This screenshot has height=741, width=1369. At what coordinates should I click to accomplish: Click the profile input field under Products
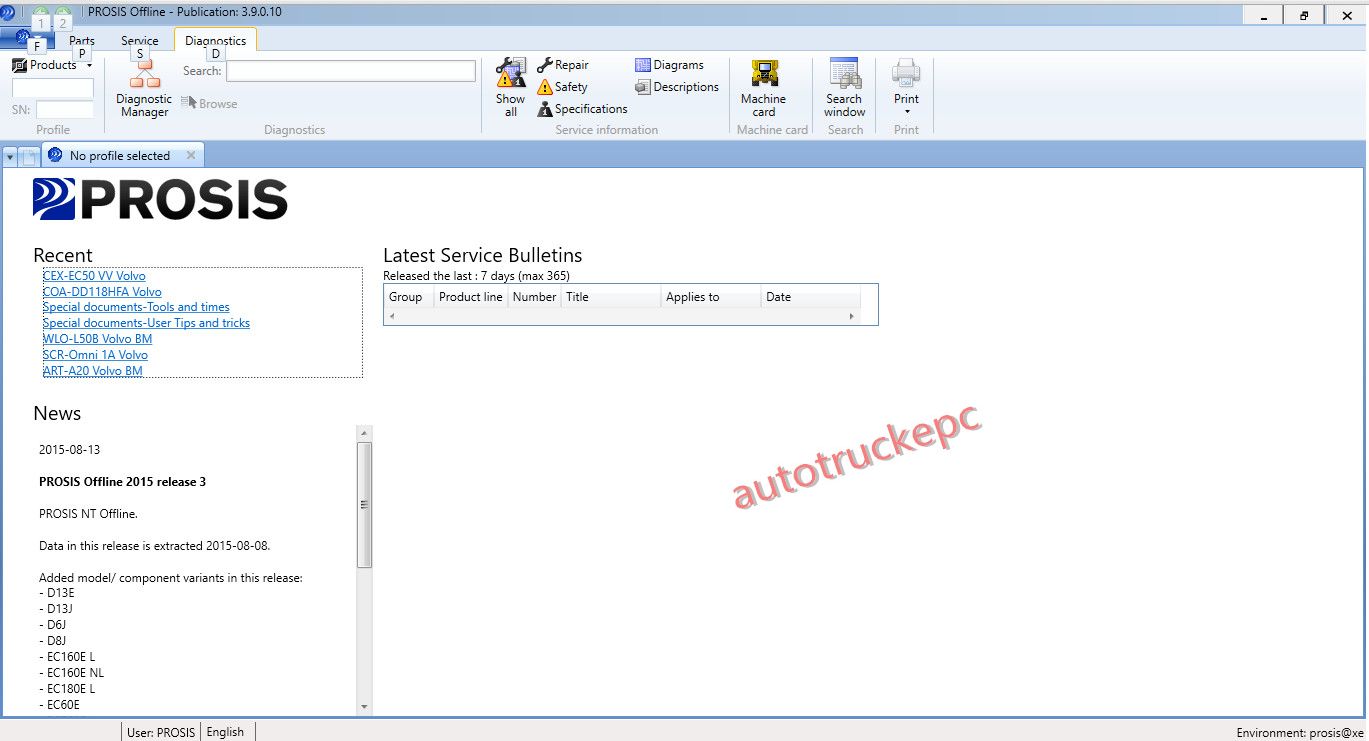click(x=53, y=88)
